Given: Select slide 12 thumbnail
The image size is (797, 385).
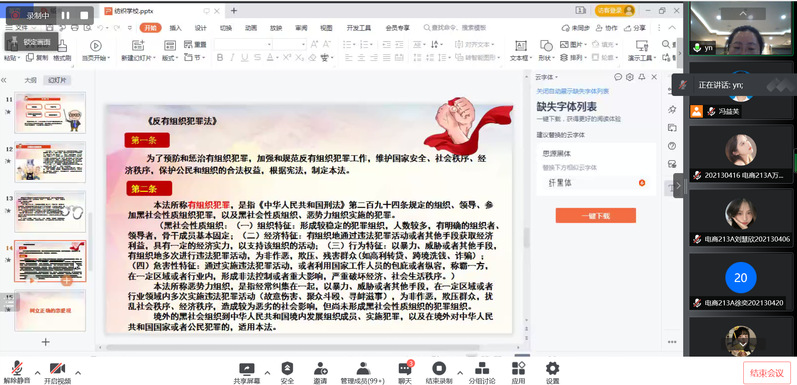Looking at the screenshot, I should [x=50, y=162].
